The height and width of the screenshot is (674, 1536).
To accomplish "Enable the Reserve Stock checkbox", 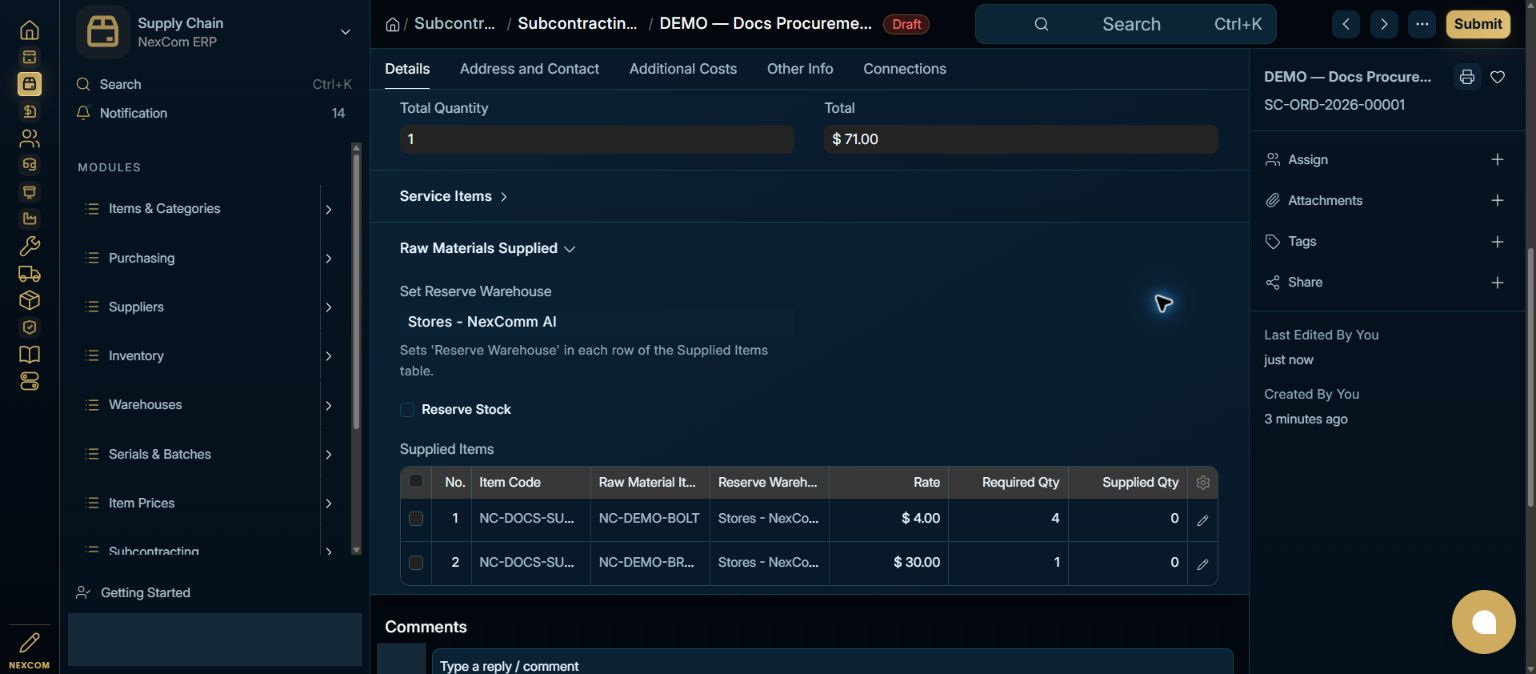I will tap(407, 410).
